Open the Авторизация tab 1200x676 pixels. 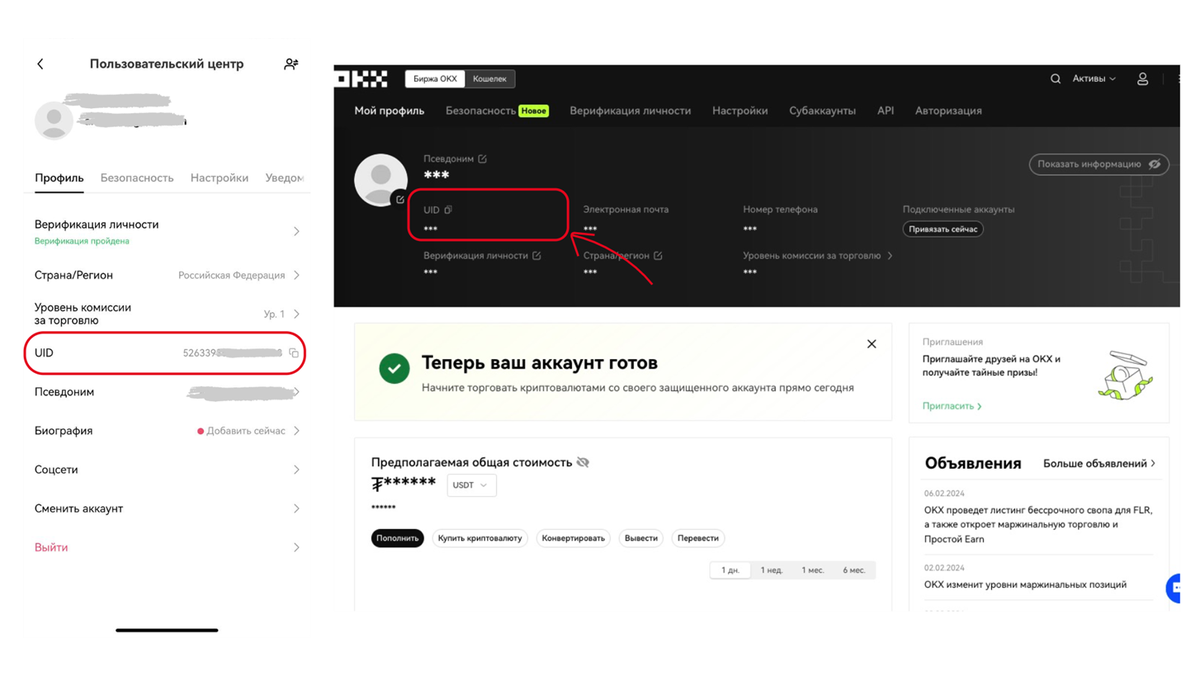948,111
